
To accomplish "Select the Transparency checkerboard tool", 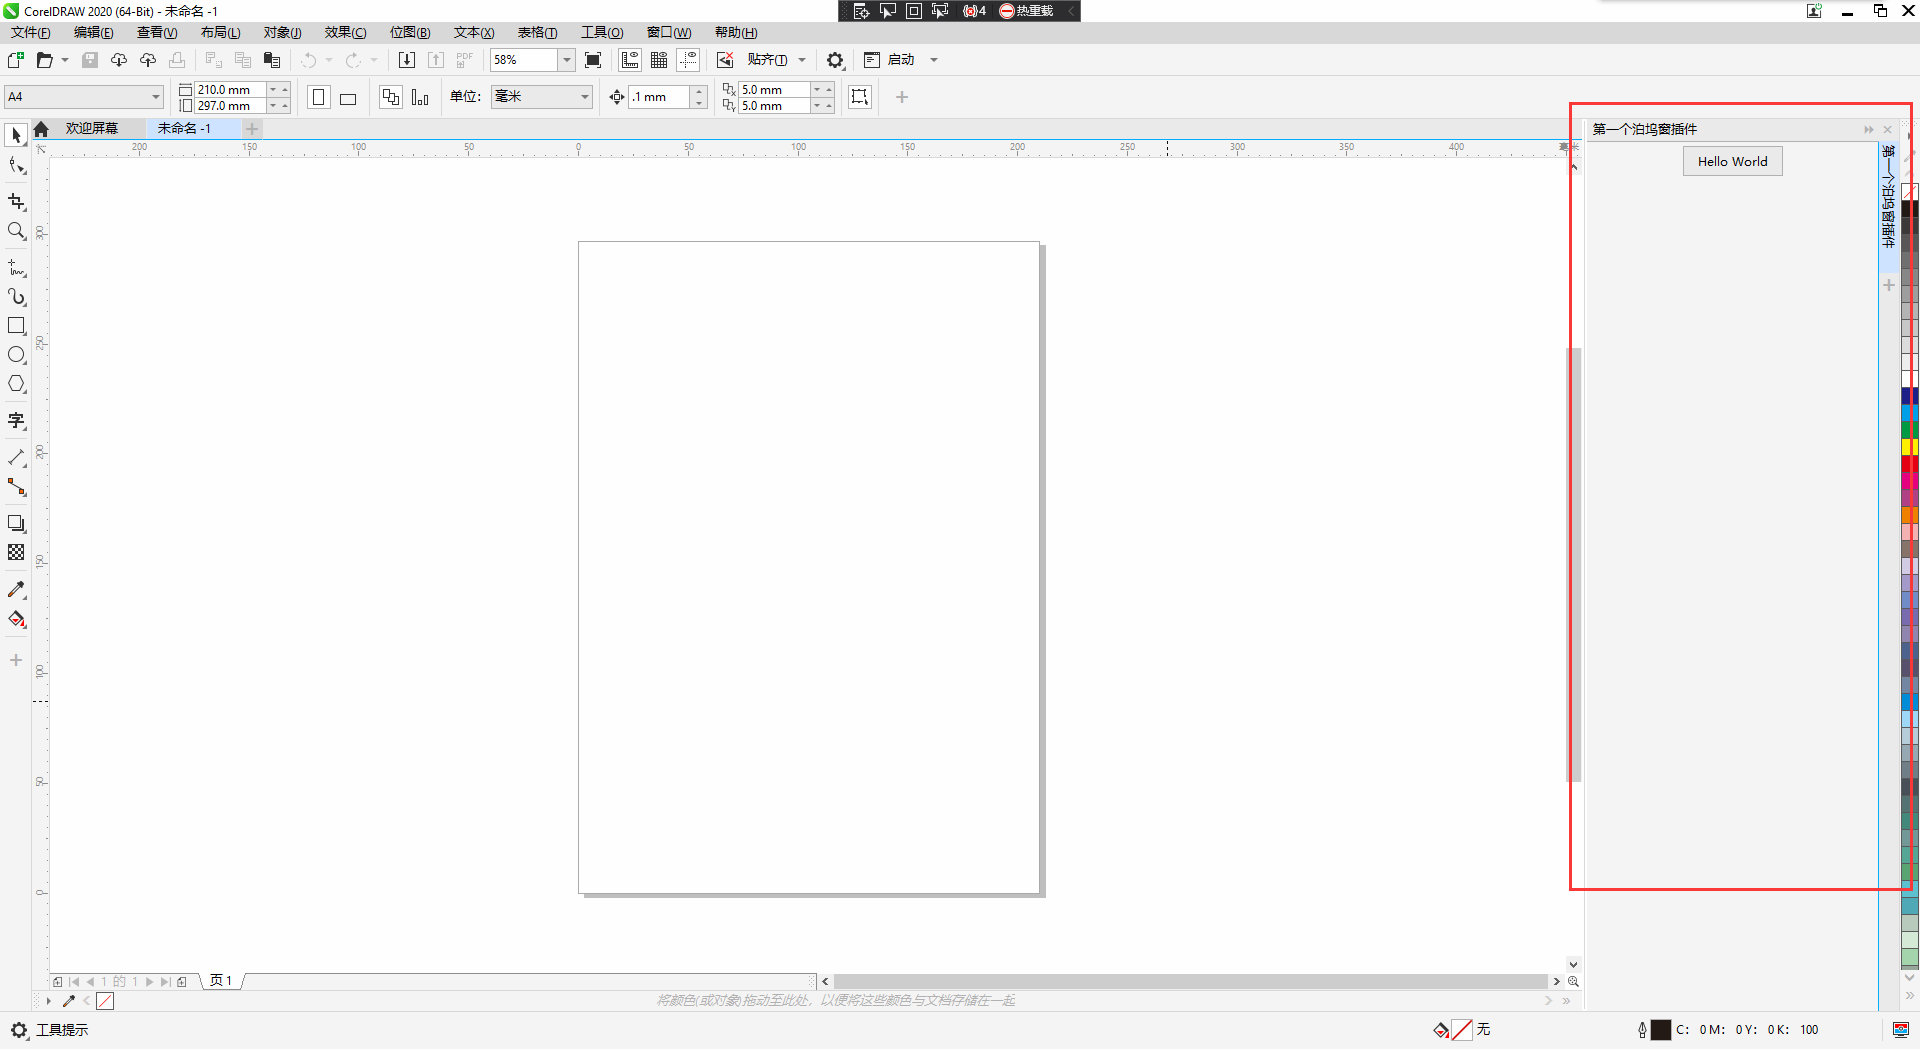I will pyautogui.click(x=16, y=553).
